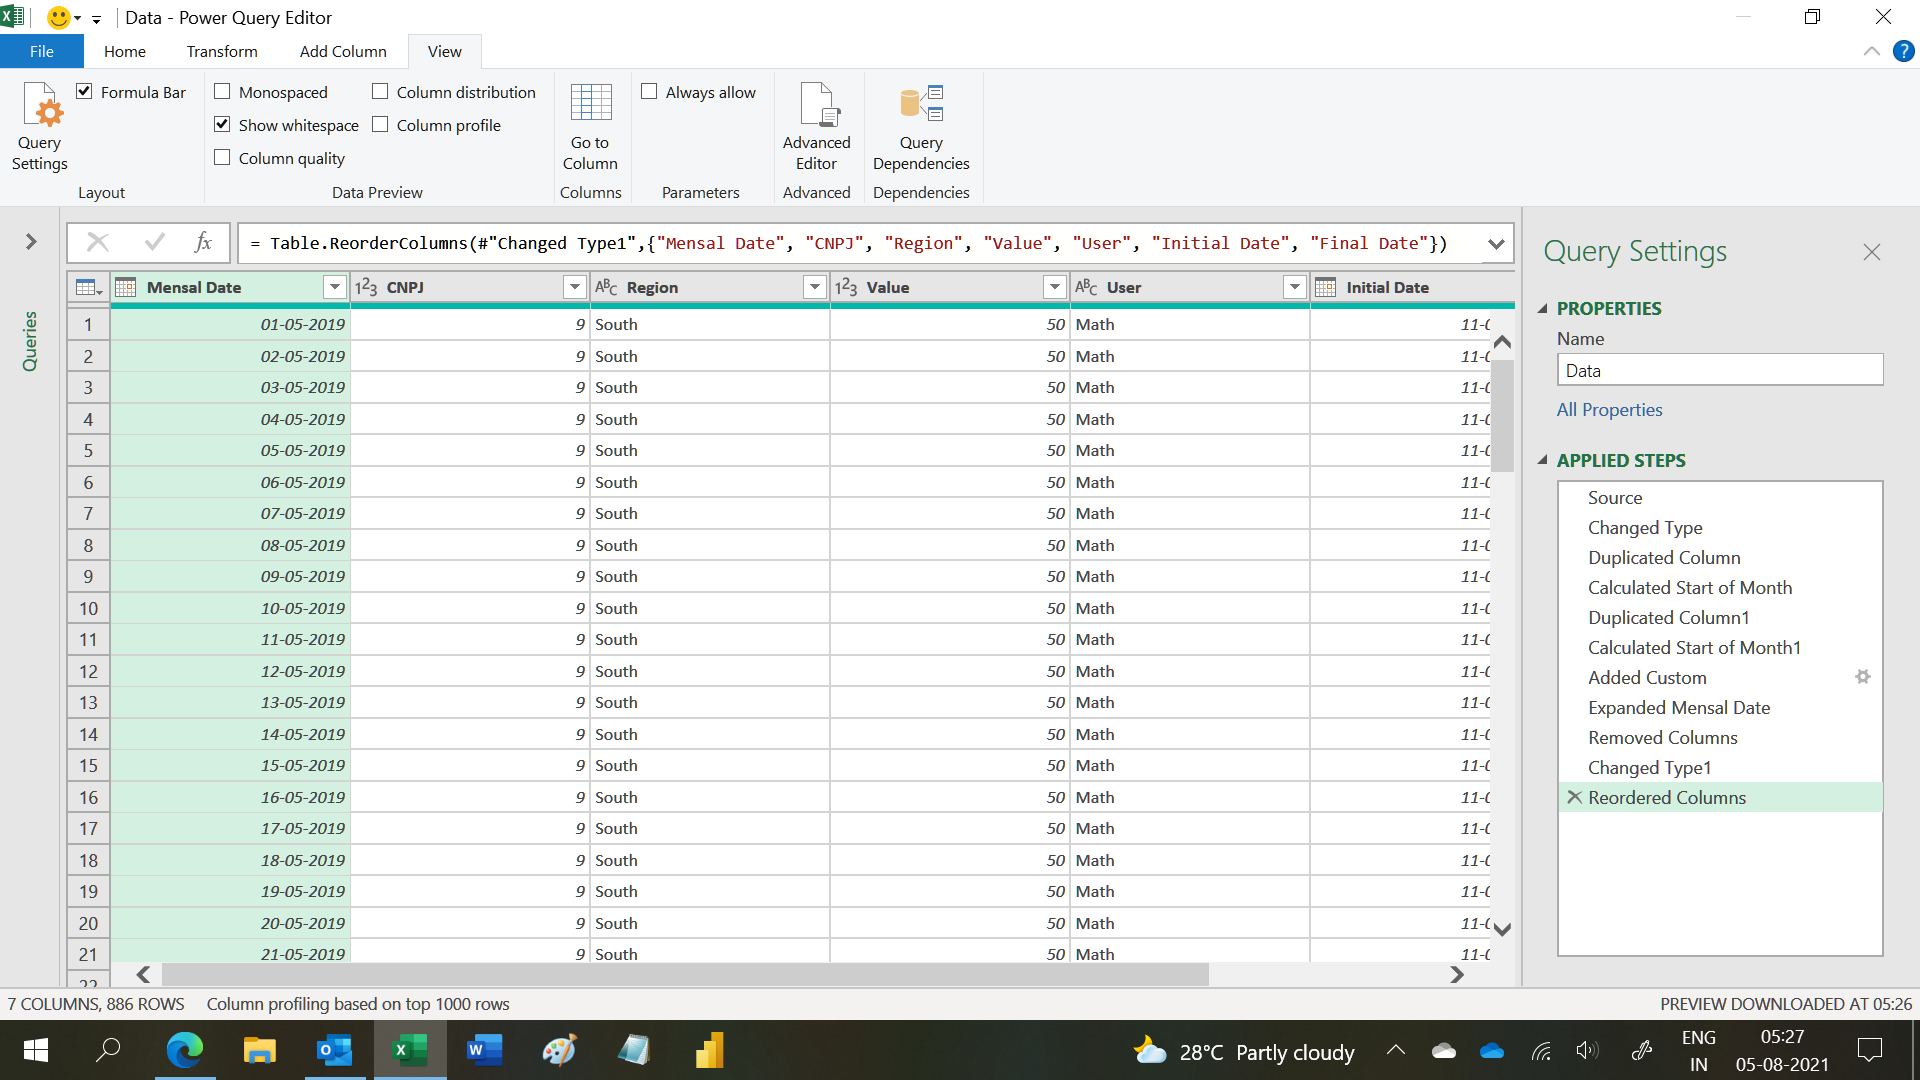Click Initial Date column type icon
The height and width of the screenshot is (1080, 1920).
pos(1326,288)
